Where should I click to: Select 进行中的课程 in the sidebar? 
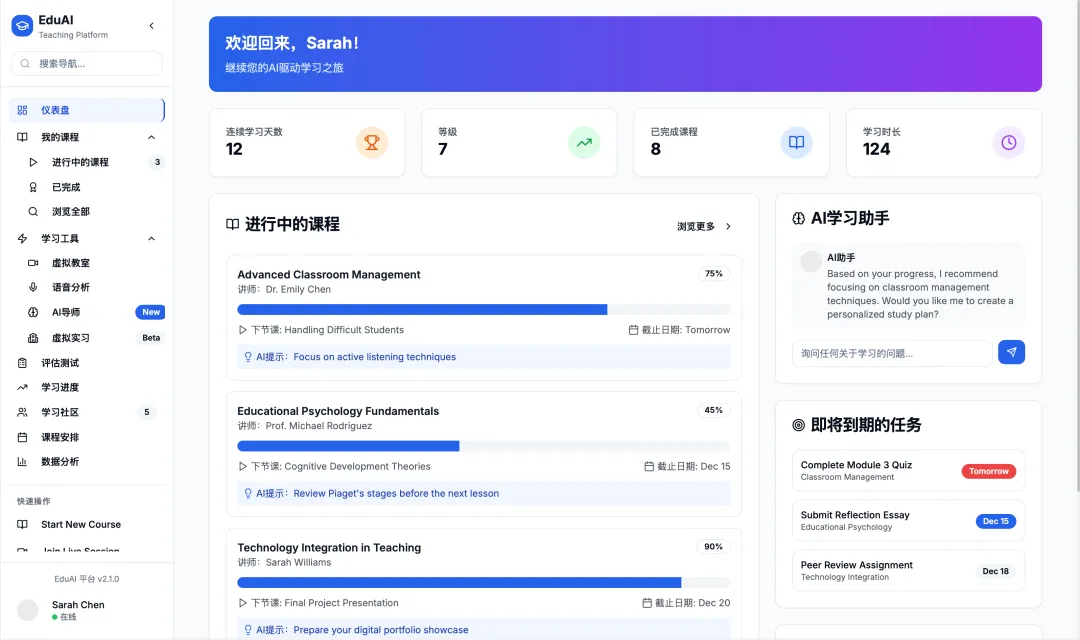pyautogui.click(x=80, y=162)
